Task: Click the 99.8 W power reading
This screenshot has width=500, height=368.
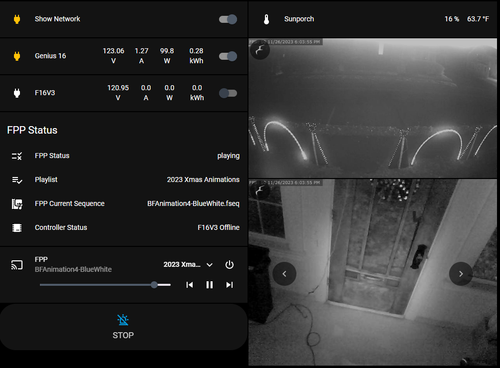Action: pyautogui.click(x=167, y=56)
